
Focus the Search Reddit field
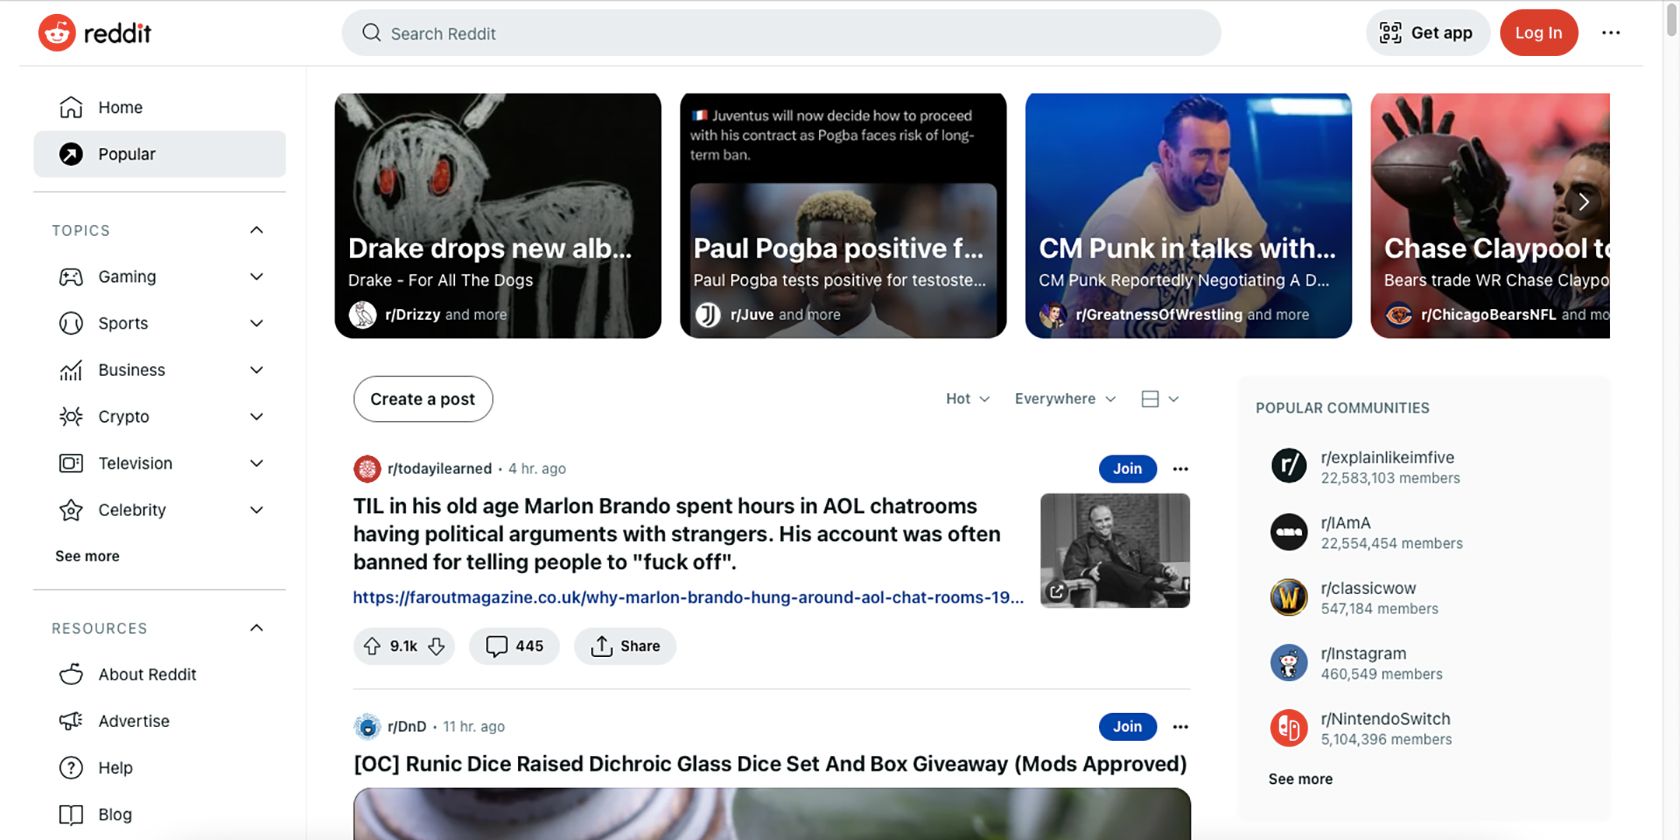[780, 33]
